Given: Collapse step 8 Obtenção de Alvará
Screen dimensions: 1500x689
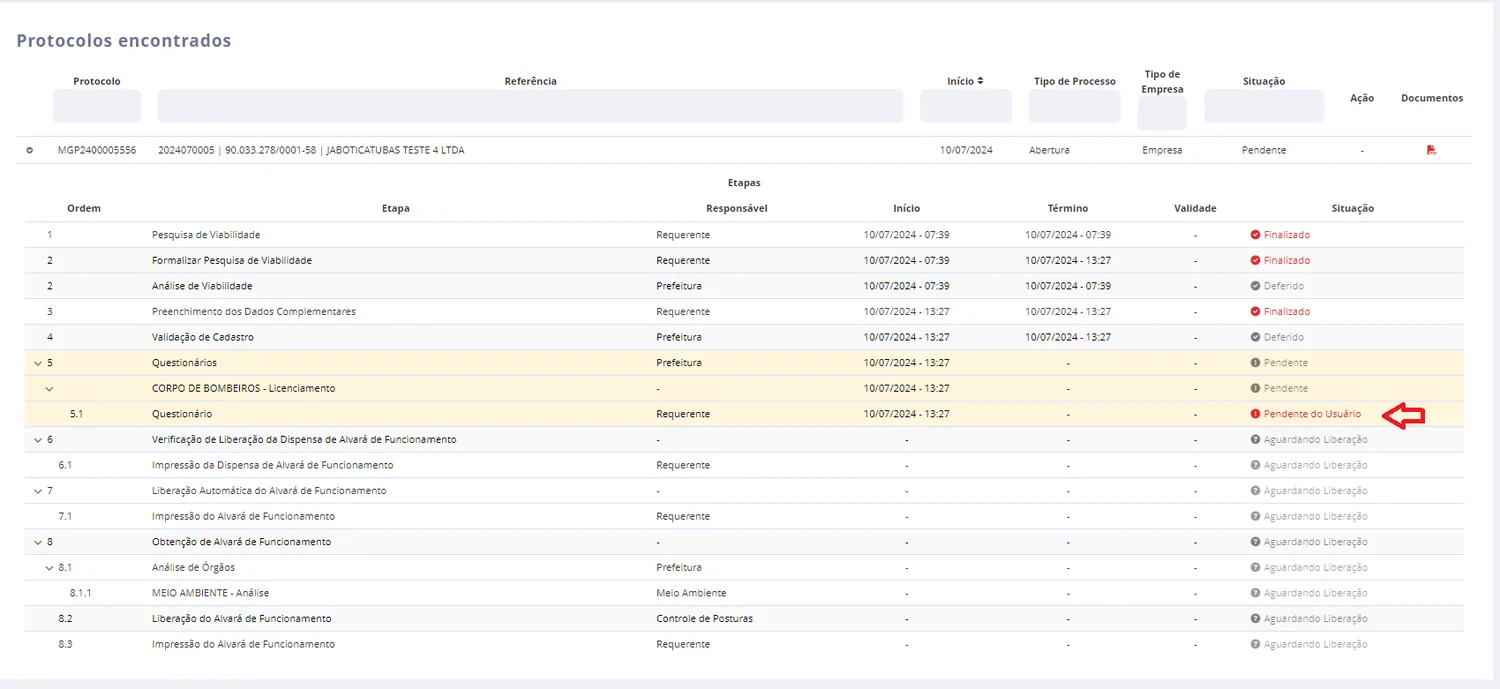Looking at the screenshot, I should point(38,542).
